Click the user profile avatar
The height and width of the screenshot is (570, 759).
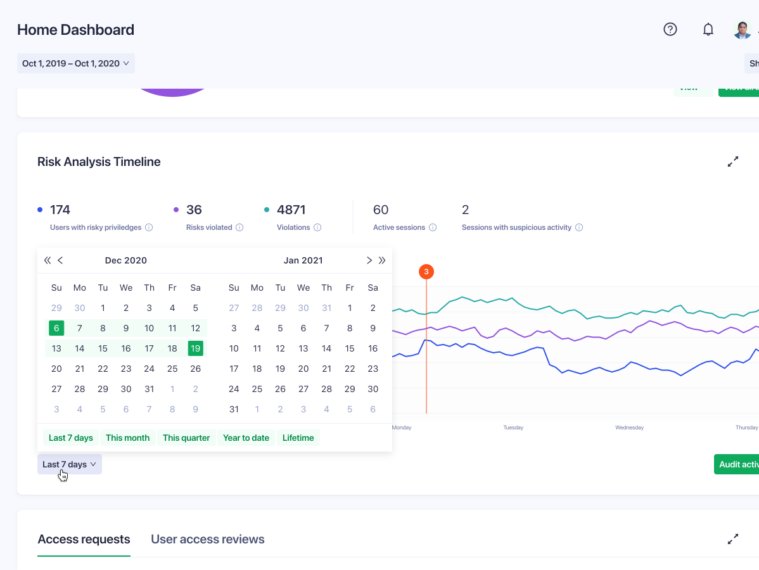click(x=742, y=30)
